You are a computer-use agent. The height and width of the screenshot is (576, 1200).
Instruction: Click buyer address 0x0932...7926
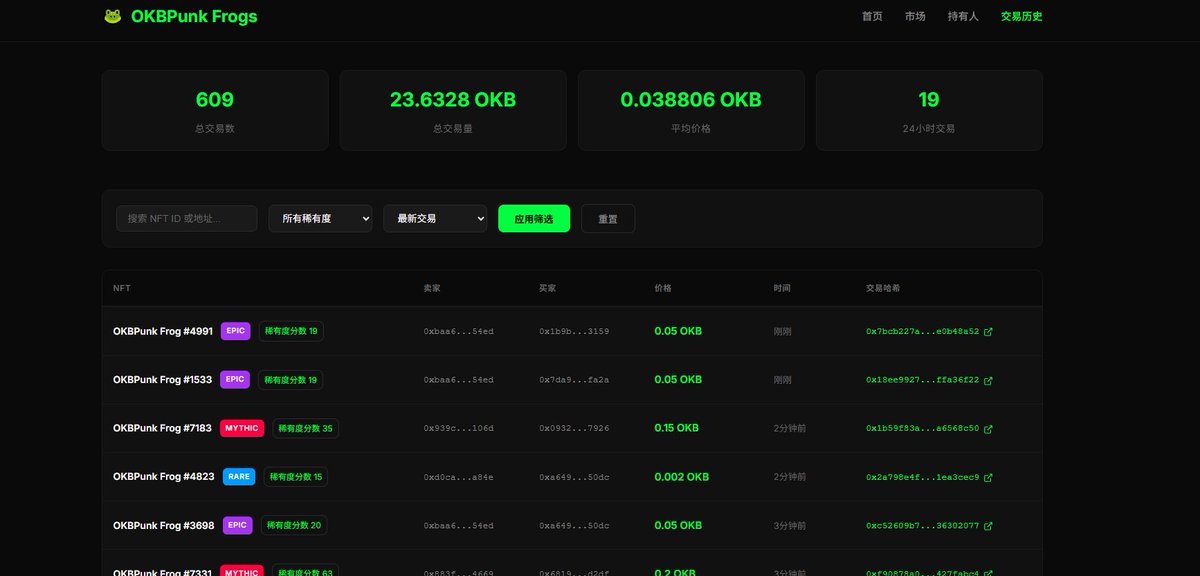(574, 428)
